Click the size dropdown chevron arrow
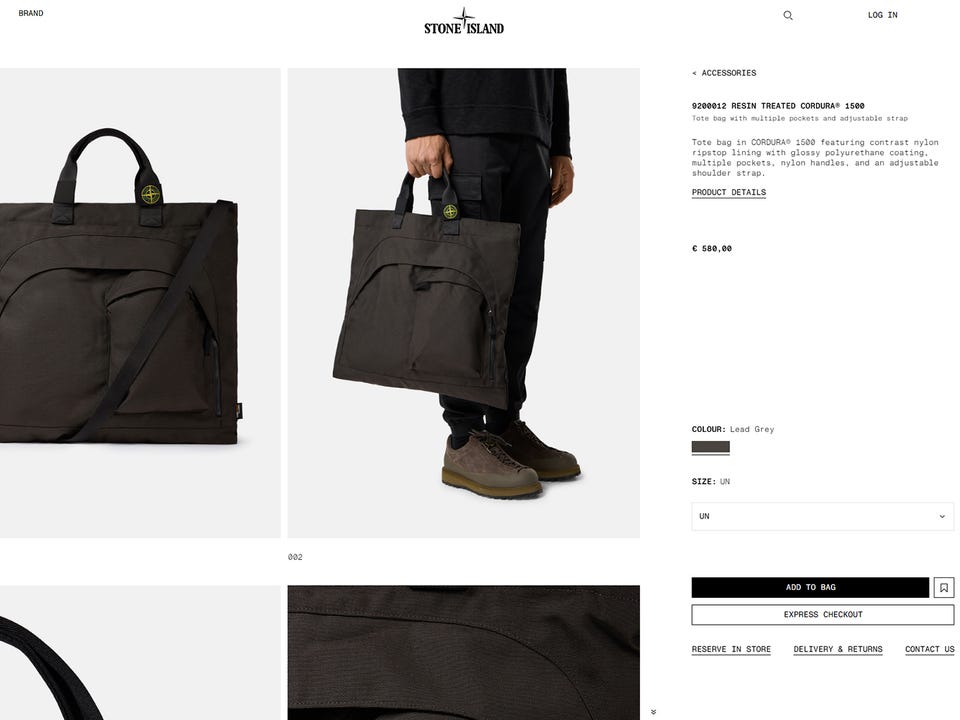This screenshot has height=720, width=960. pos(942,517)
